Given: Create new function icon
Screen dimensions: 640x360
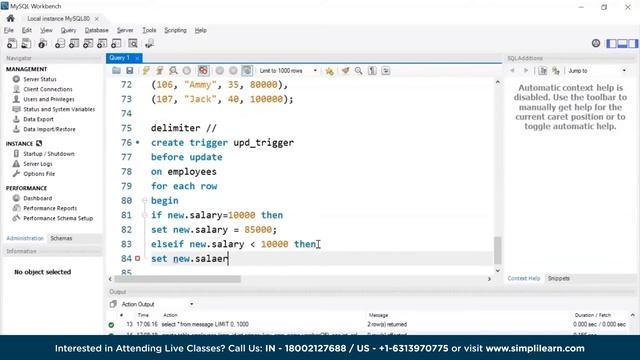Looking at the screenshot, I should [116, 43].
